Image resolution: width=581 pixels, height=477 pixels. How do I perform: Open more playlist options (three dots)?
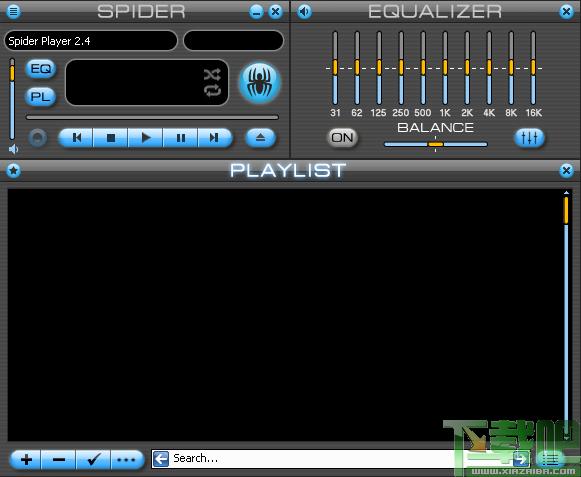(127, 460)
